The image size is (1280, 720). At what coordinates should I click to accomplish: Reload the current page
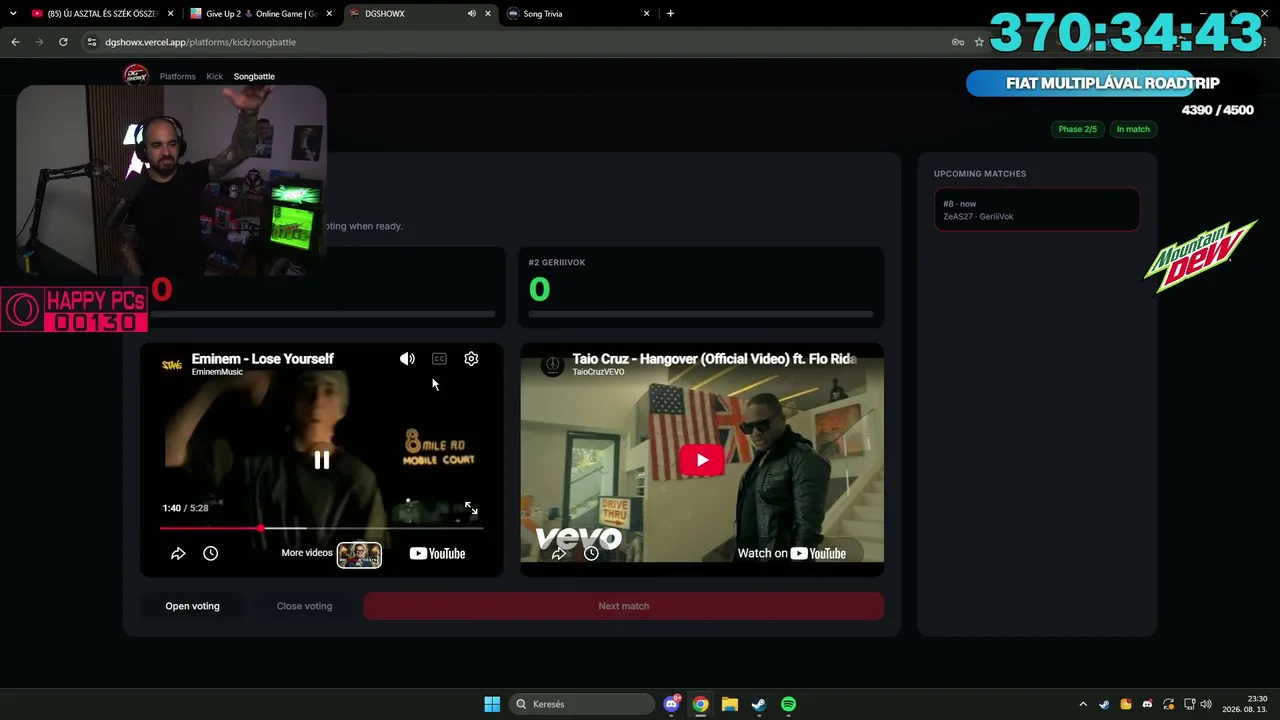[x=63, y=42]
